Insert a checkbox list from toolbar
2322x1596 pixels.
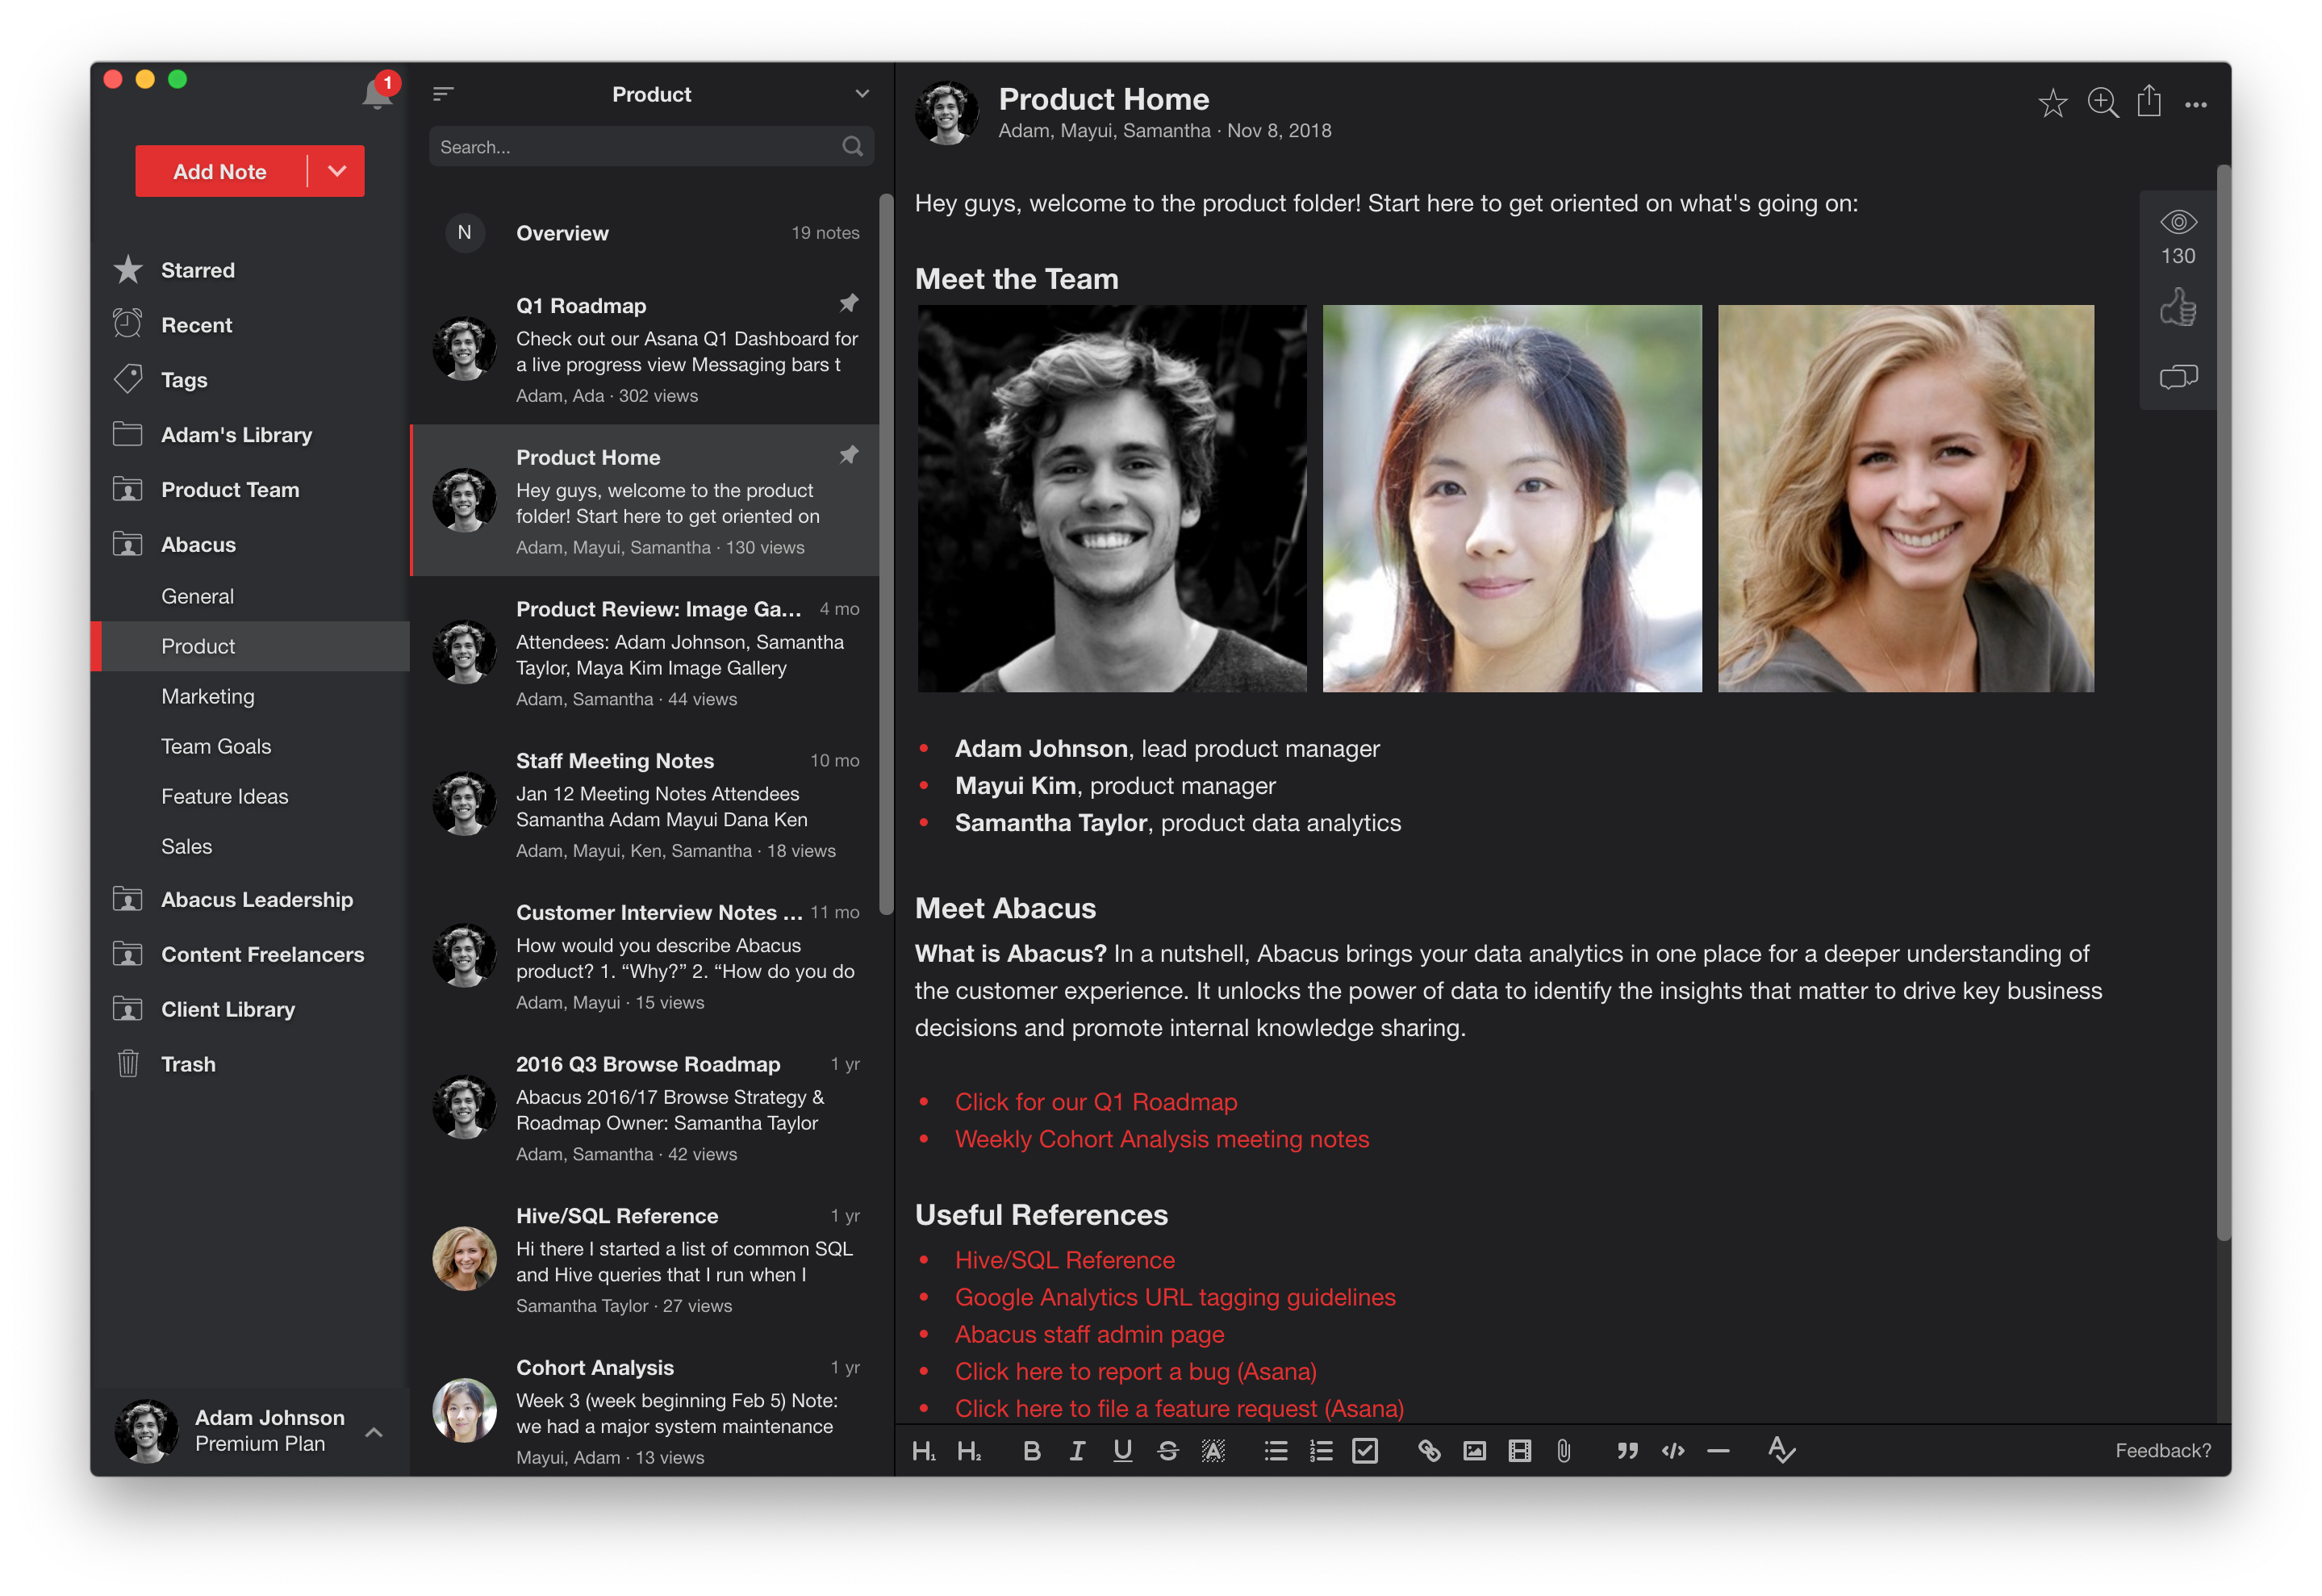[x=1364, y=1451]
